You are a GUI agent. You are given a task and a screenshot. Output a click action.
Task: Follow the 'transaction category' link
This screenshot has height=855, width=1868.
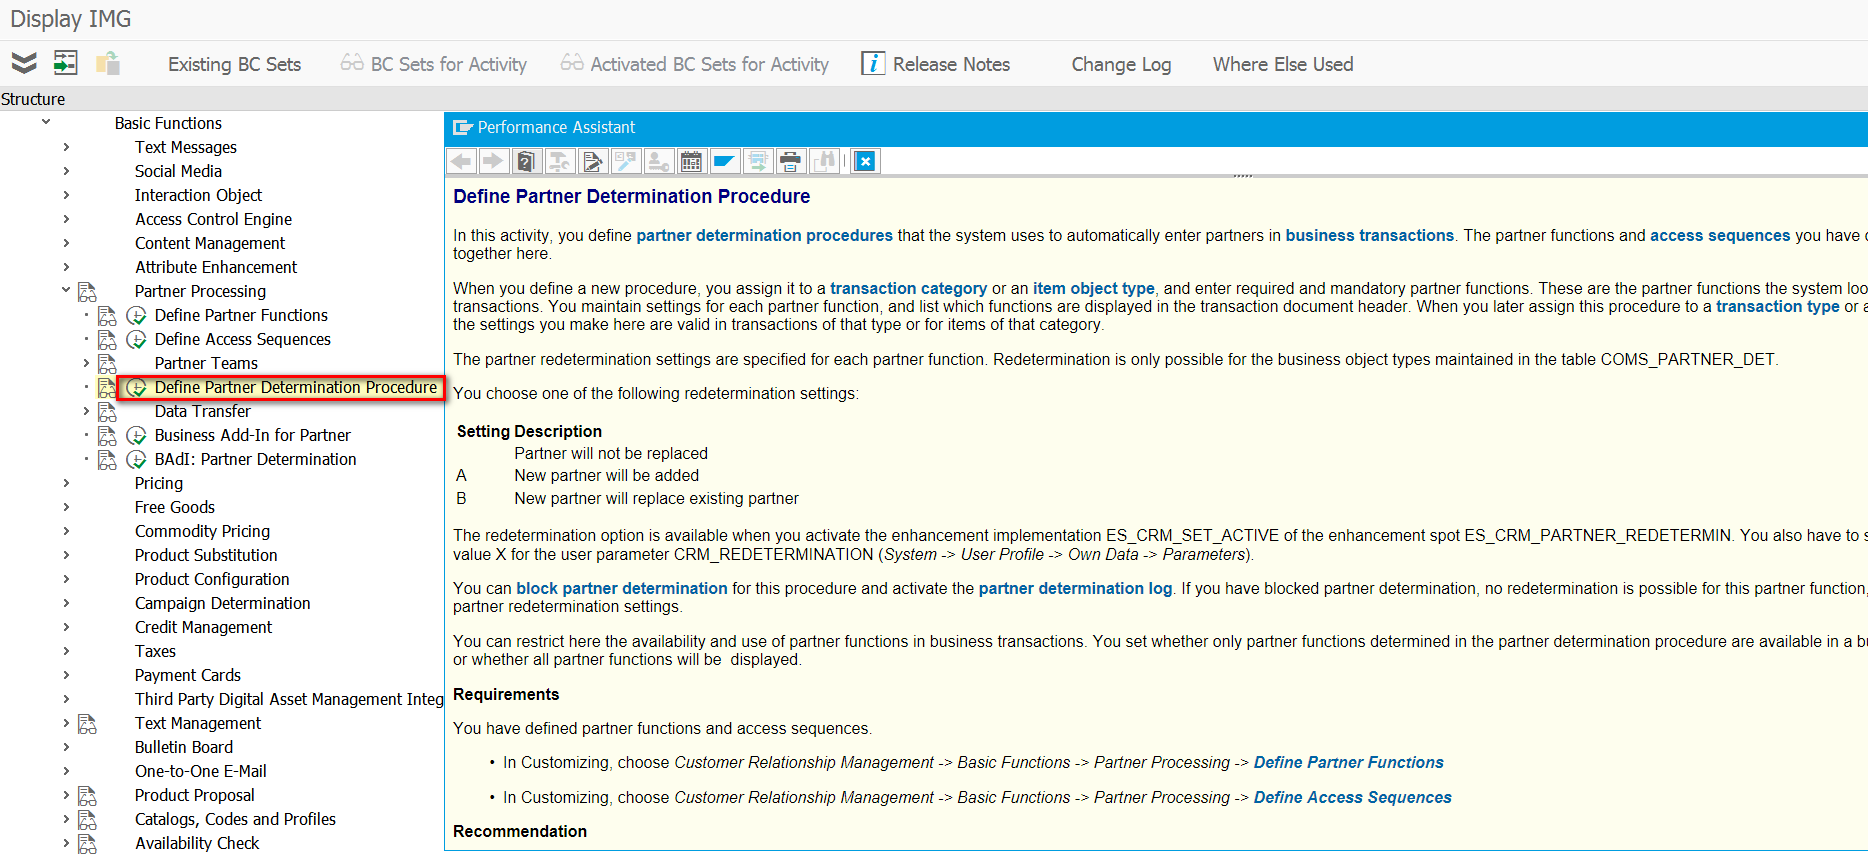click(x=908, y=288)
